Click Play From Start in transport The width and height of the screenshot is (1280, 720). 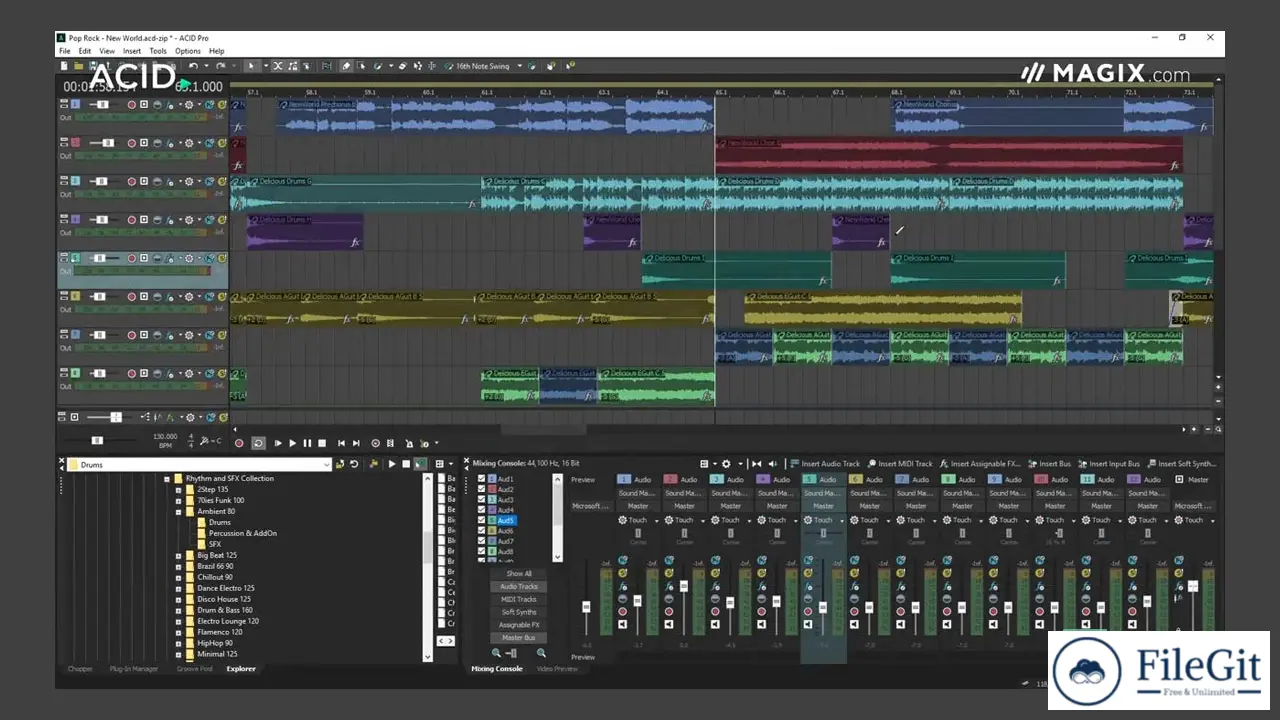(x=278, y=443)
